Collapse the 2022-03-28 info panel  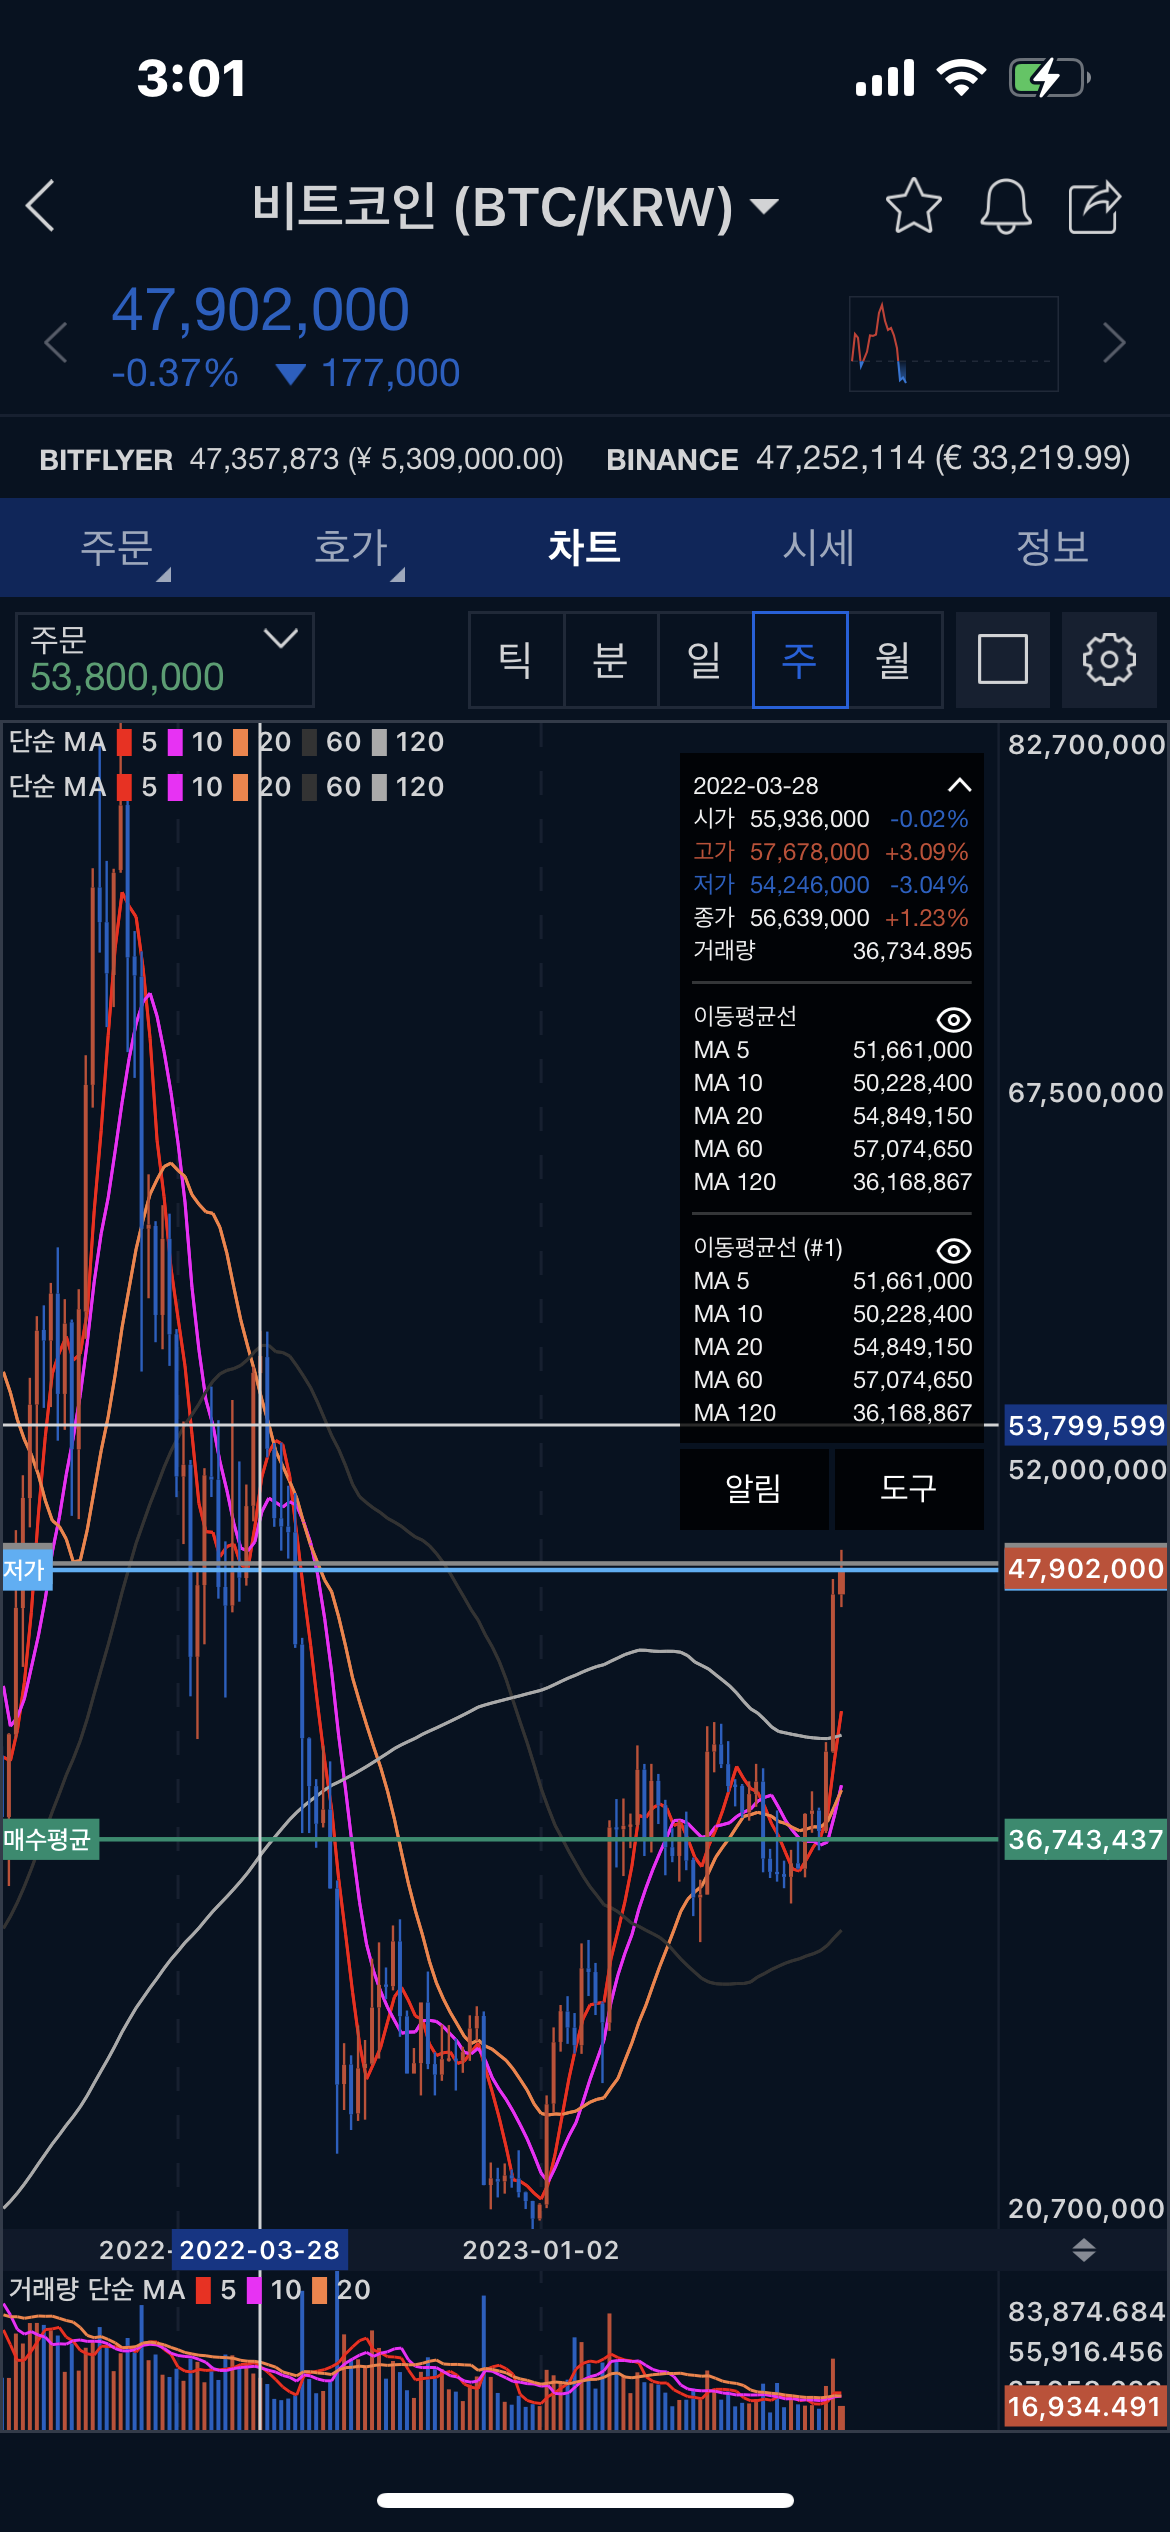click(959, 785)
